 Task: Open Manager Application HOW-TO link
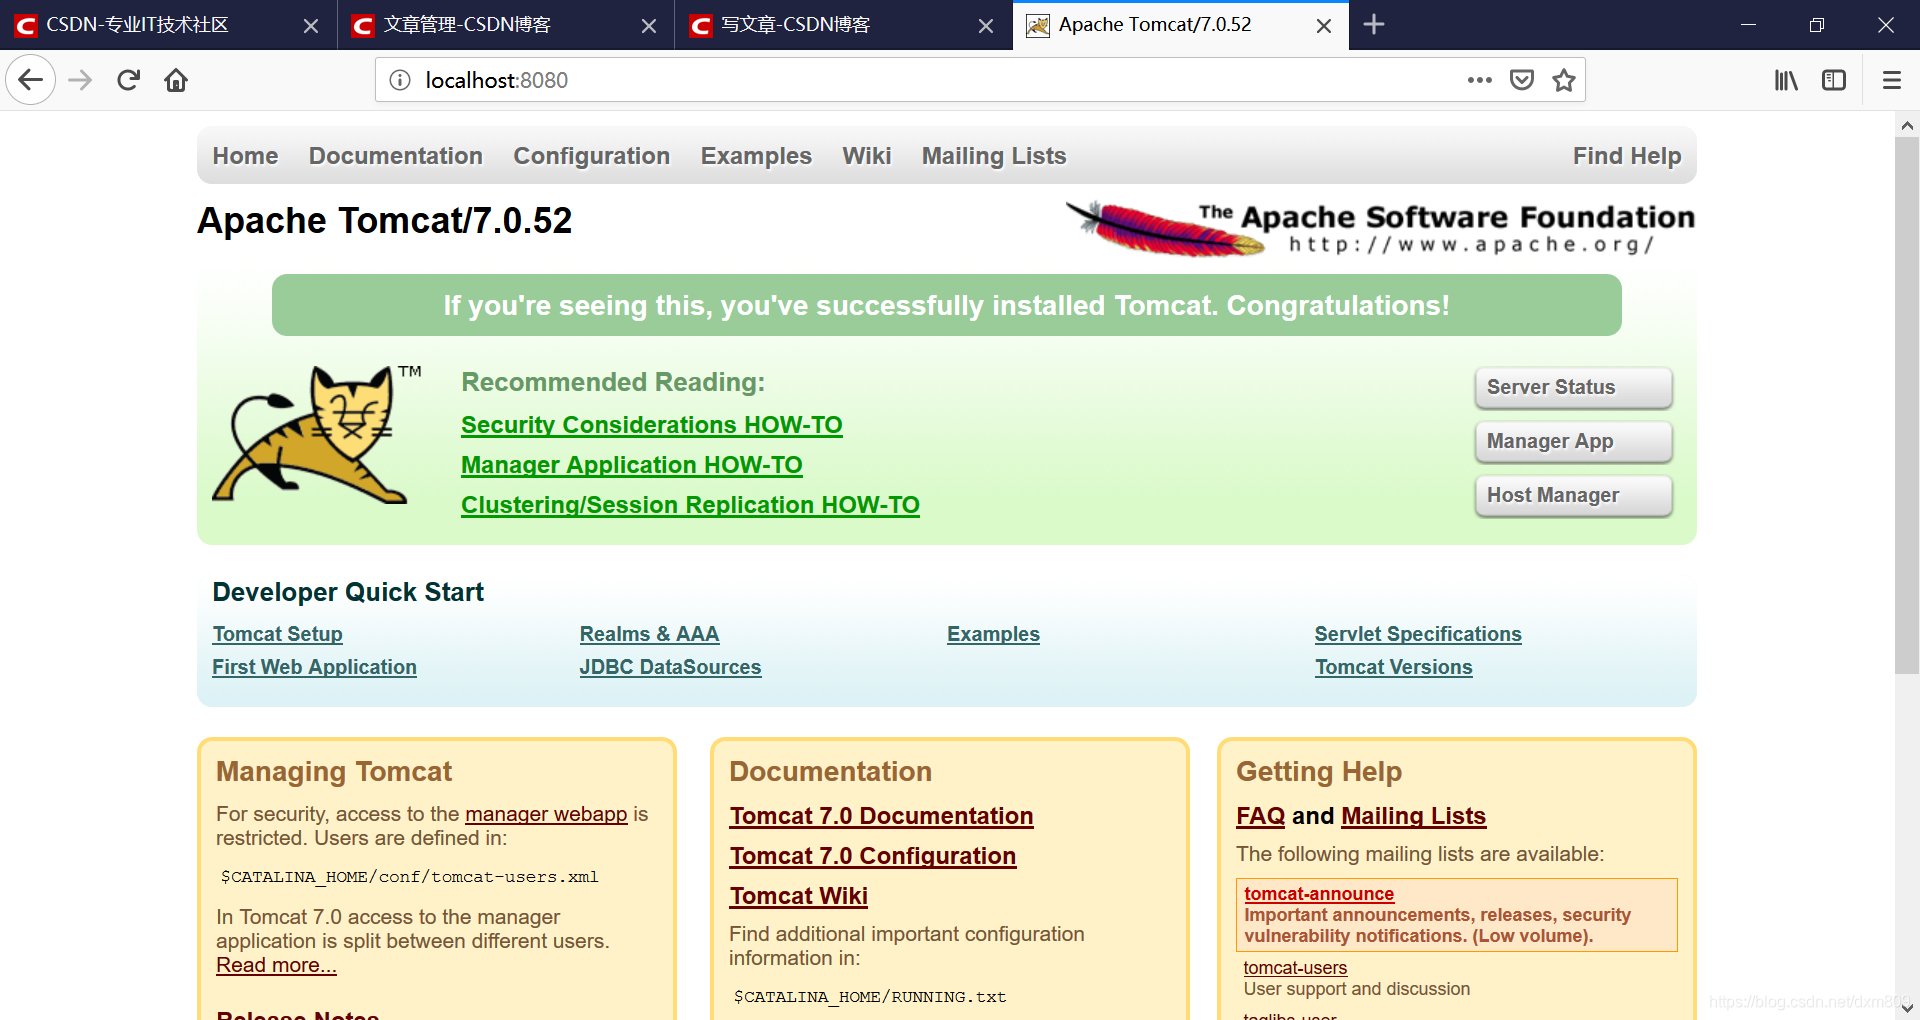(x=632, y=465)
